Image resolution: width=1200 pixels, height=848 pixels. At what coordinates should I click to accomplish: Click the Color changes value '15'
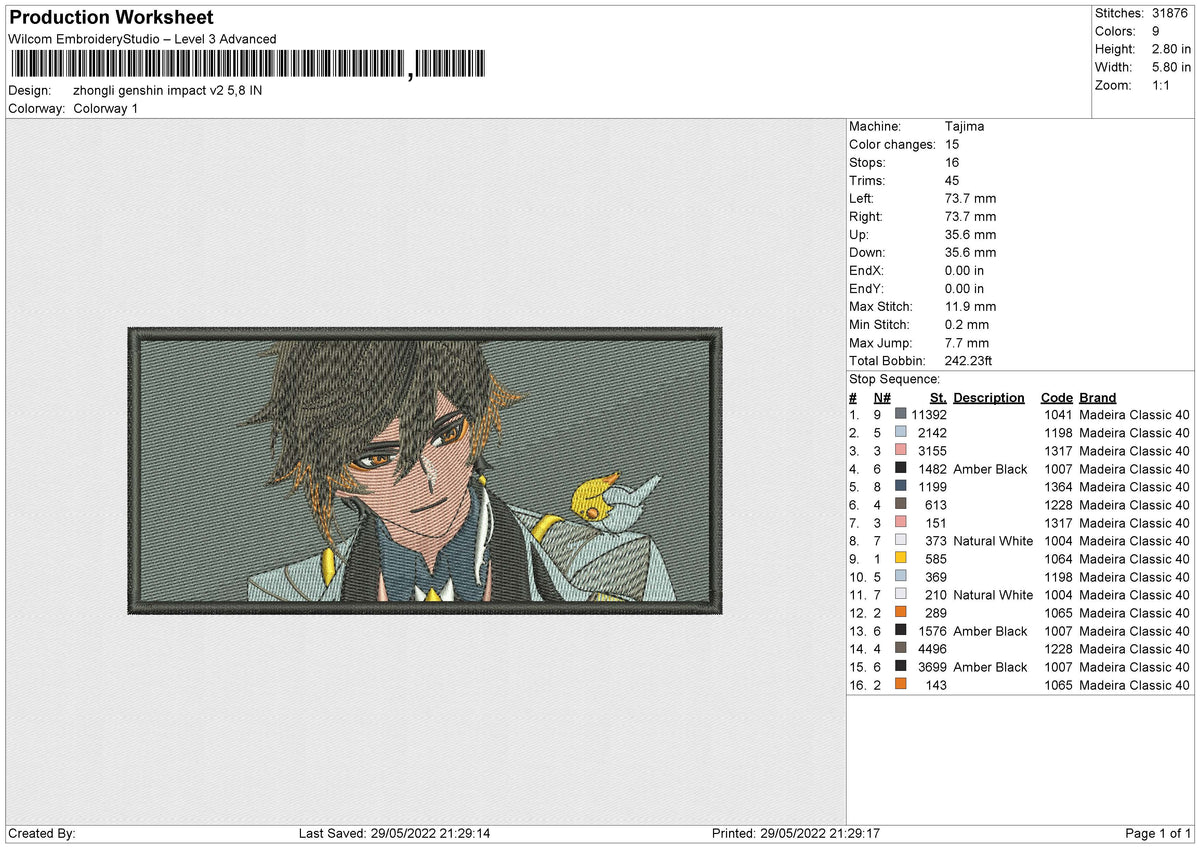click(x=952, y=145)
